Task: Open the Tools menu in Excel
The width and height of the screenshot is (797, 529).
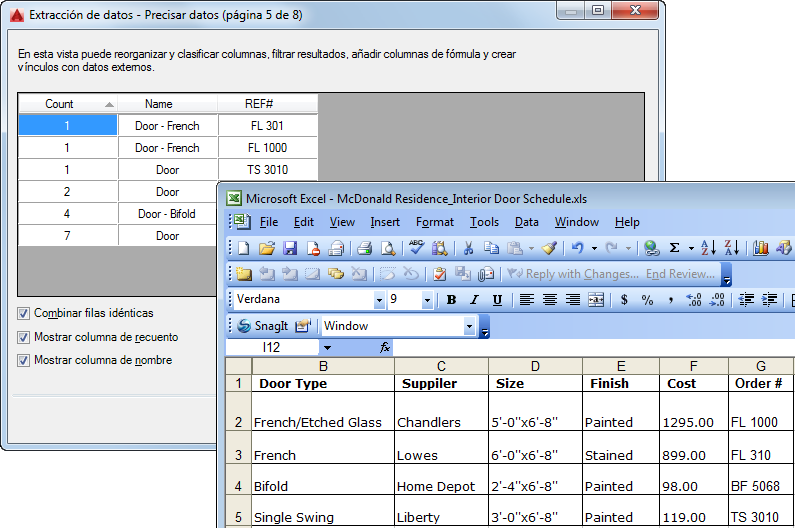Action: pos(484,222)
